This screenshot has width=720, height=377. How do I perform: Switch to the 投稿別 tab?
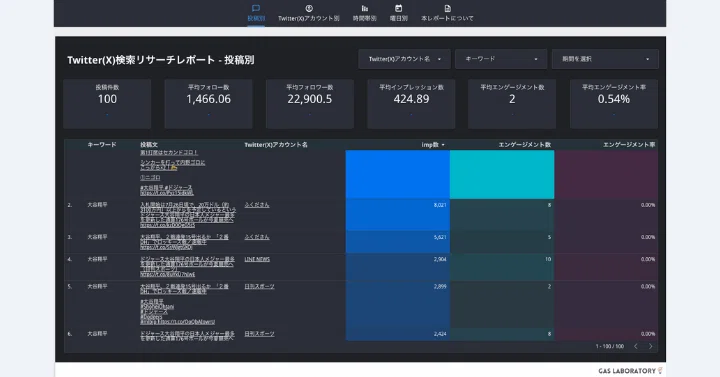[256, 13]
